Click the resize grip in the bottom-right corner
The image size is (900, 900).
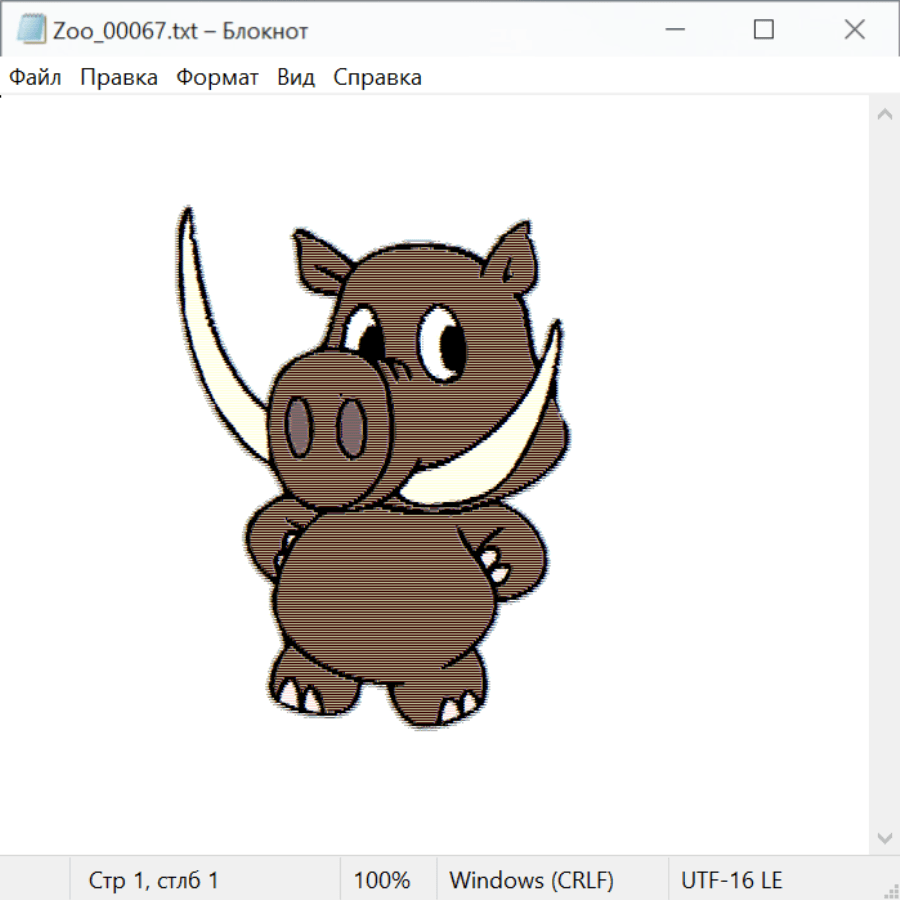(891, 891)
